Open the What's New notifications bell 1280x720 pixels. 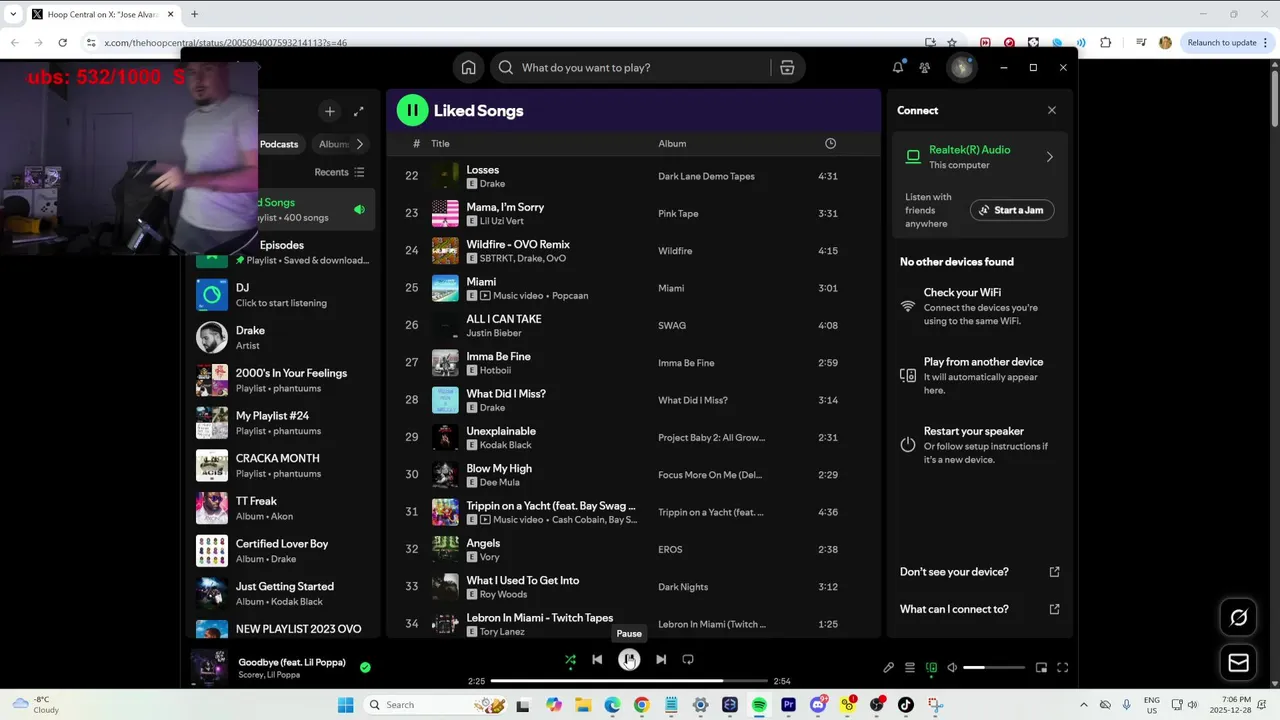point(898,67)
